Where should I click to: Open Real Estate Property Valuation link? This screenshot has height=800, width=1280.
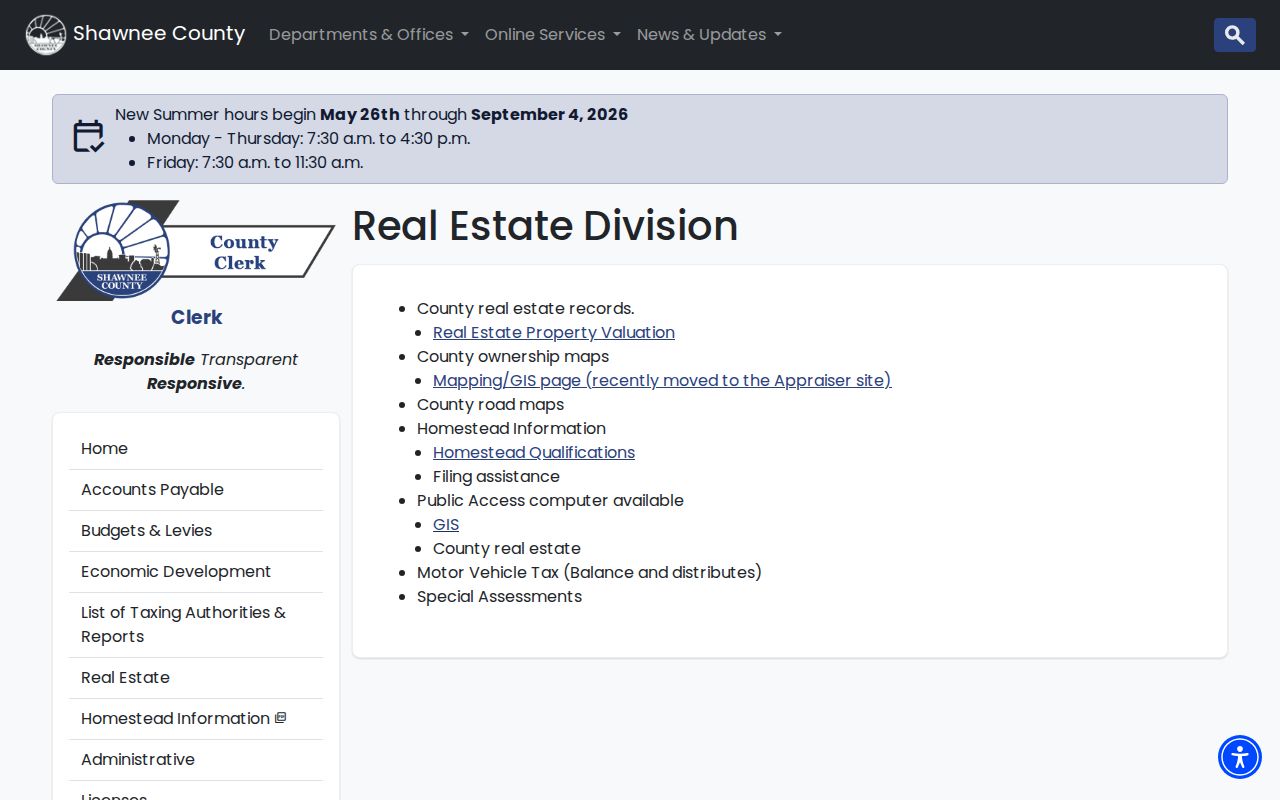point(554,332)
